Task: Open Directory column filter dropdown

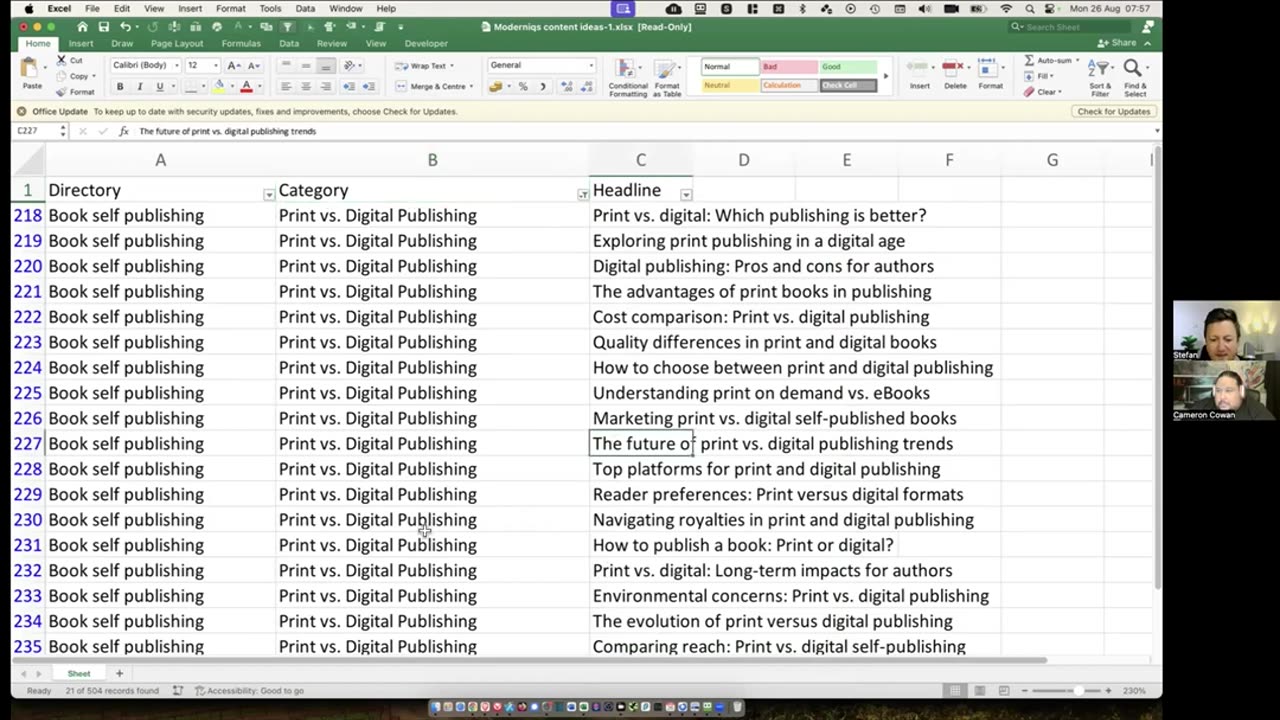Action: coord(268,194)
